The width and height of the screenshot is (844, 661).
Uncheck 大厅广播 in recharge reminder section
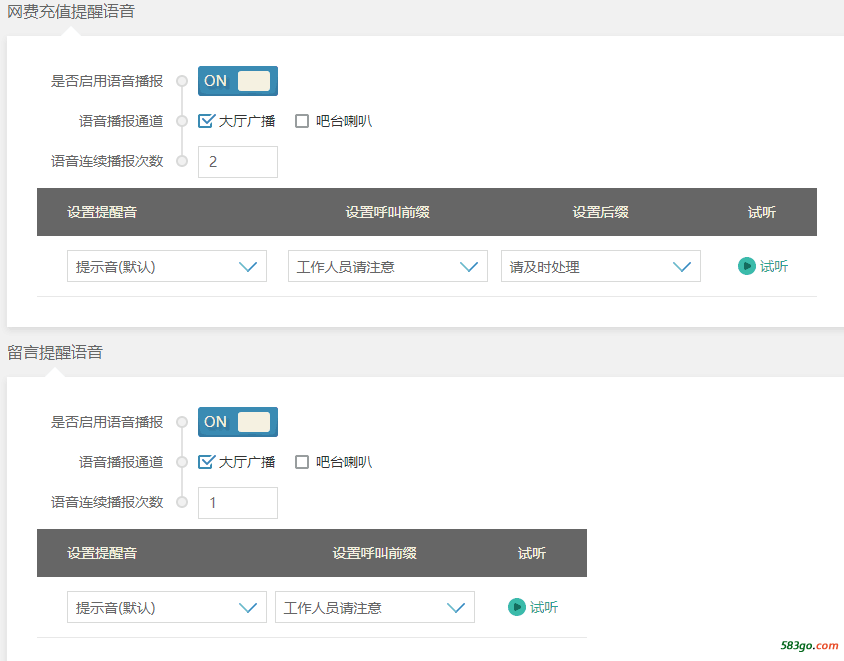pyautogui.click(x=206, y=121)
